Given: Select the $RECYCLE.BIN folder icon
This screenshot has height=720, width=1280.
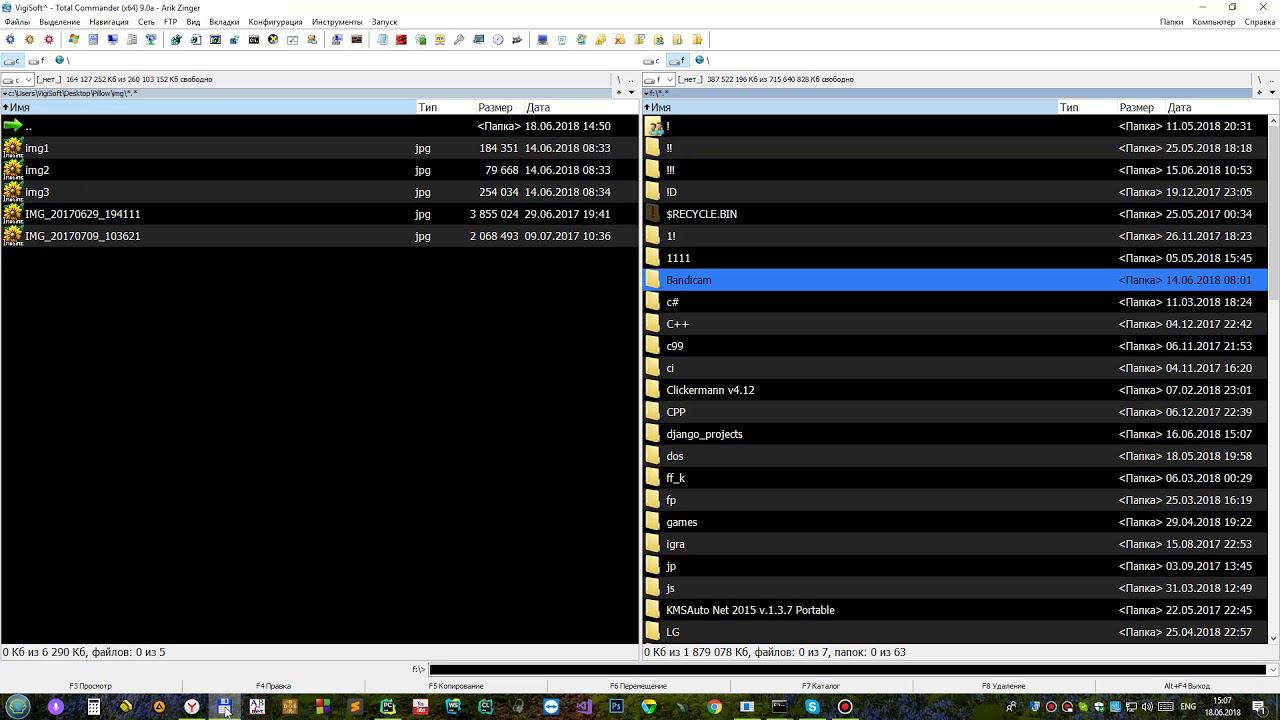Looking at the screenshot, I should (654, 214).
